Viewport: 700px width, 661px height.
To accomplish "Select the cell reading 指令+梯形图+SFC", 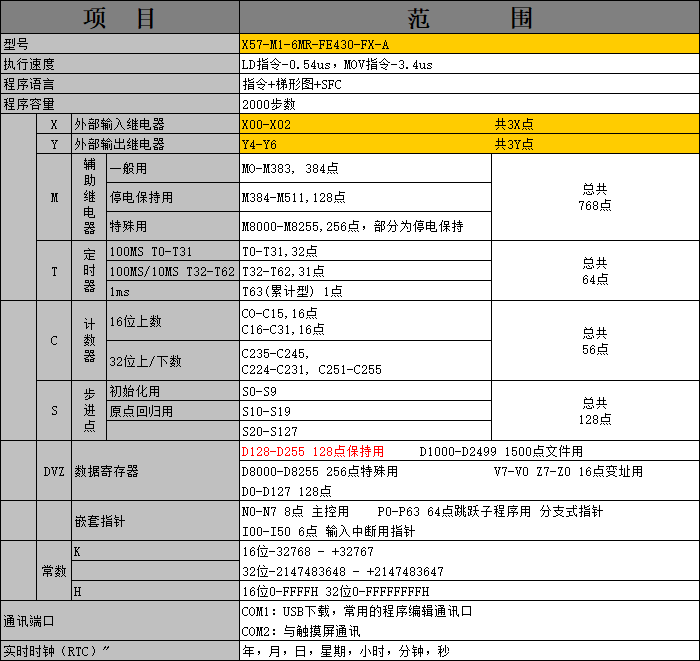I will (x=469, y=84).
